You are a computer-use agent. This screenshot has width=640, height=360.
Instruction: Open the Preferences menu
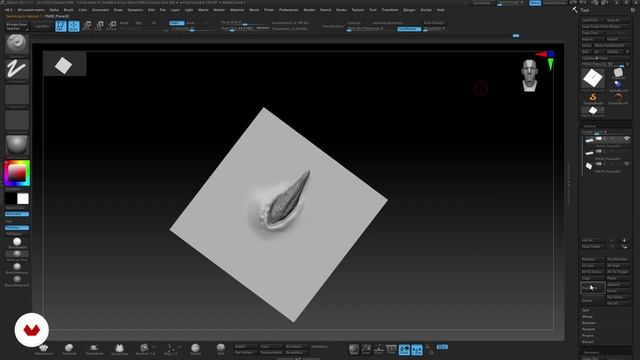(x=288, y=10)
